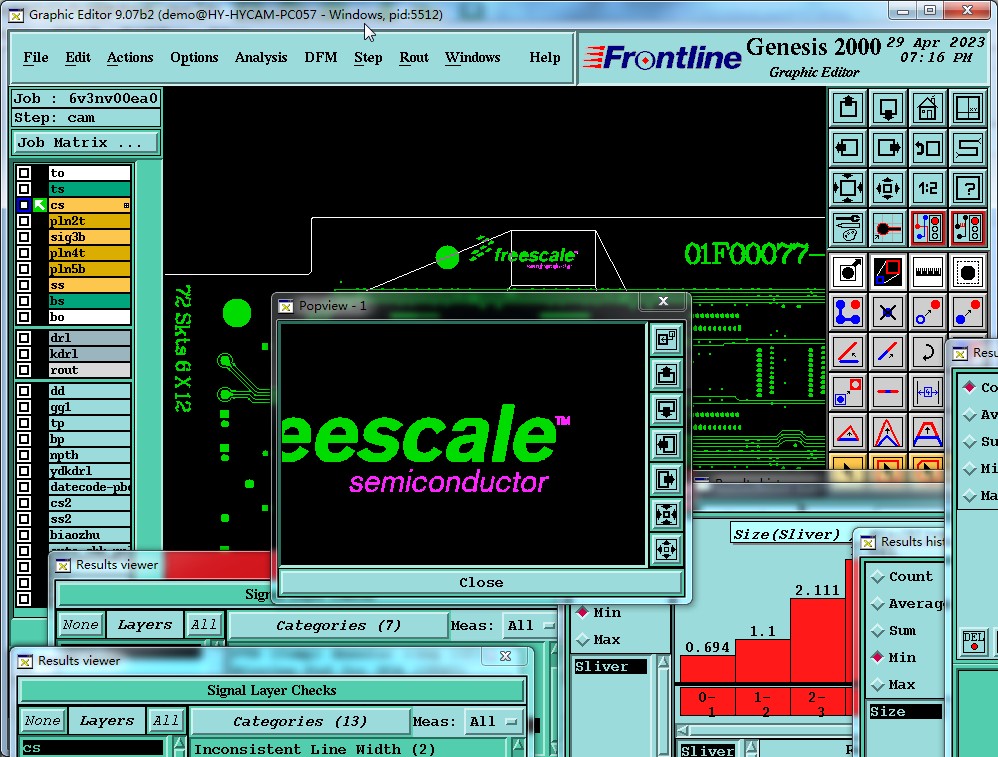Click the Home view house icon
Image resolution: width=998 pixels, height=757 pixels.
pyautogui.click(x=928, y=108)
